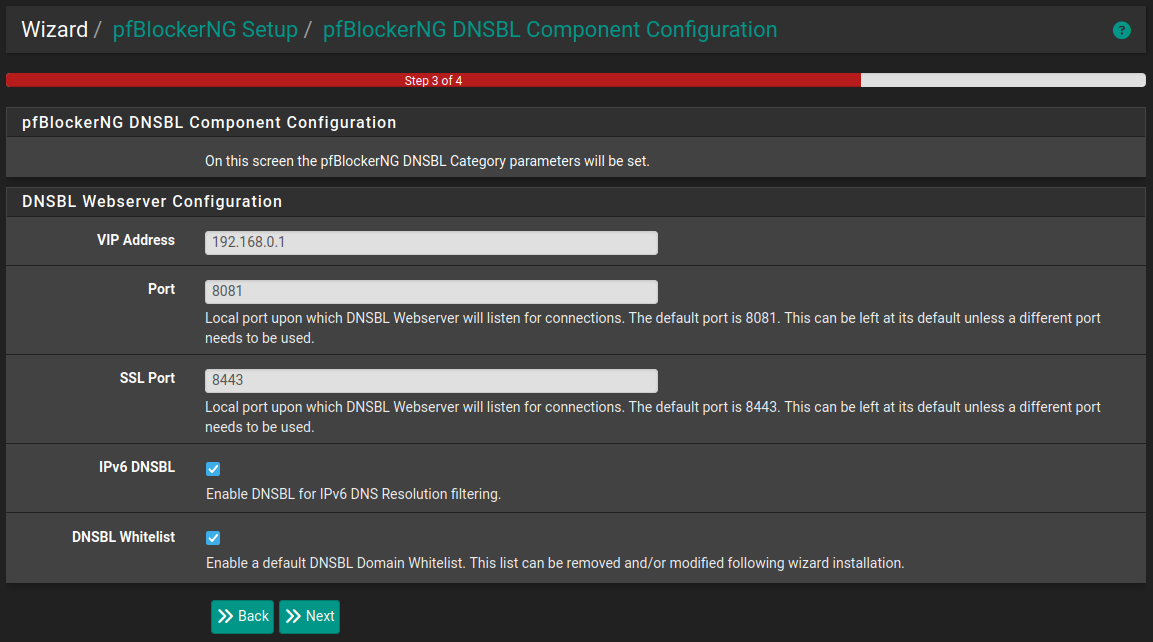The image size is (1153, 642).
Task: Go to previous step with Back button
Action: point(243,616)
